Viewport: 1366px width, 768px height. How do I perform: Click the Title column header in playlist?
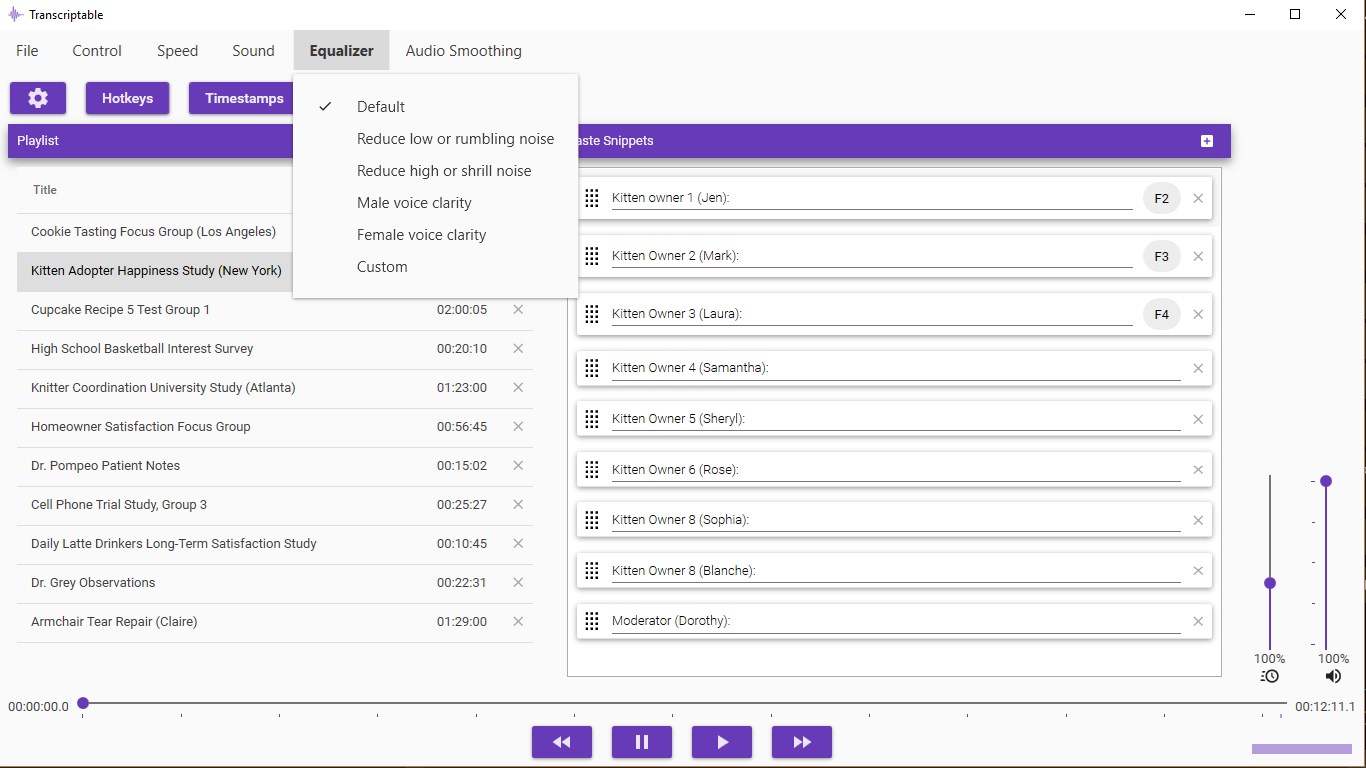point(45,190)
